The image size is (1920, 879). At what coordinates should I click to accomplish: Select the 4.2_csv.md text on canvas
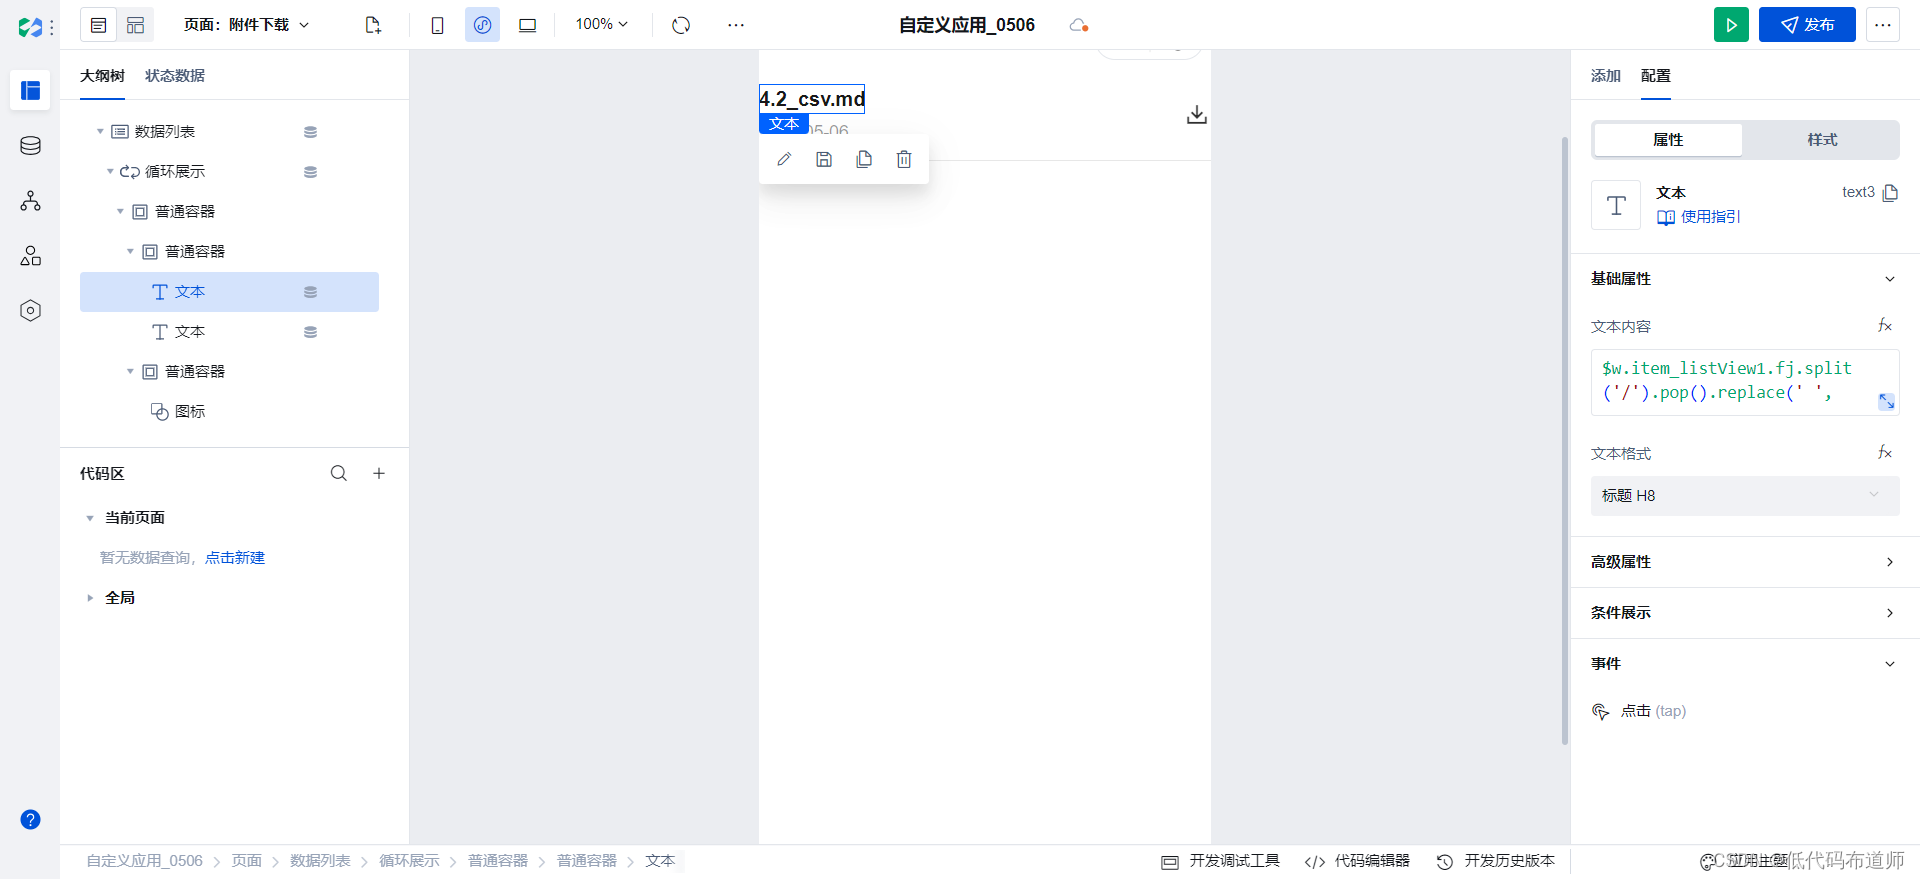[x=812, y=99]
